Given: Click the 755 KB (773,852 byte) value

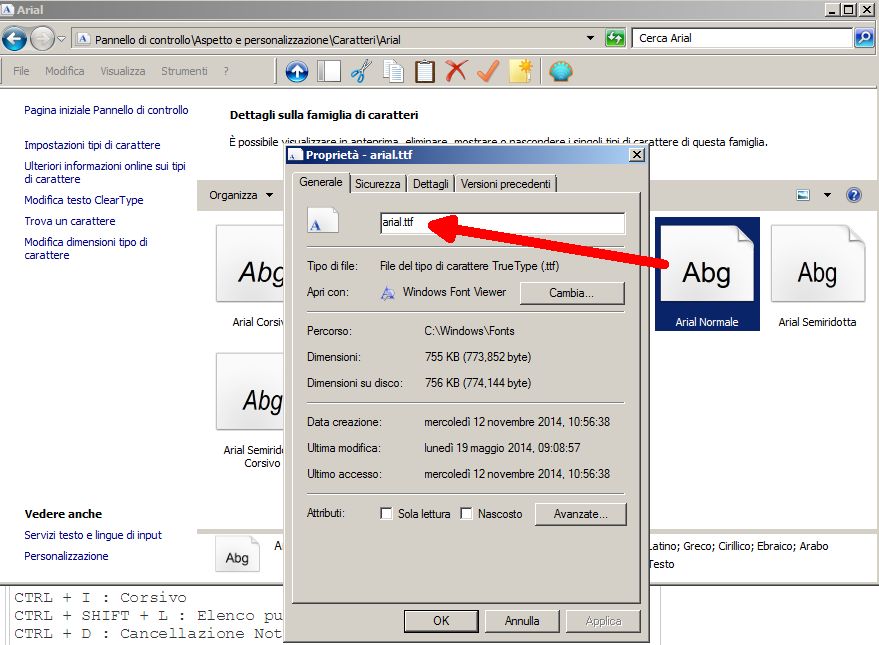Looking at the screenshot, I should (x=478, y=356).
